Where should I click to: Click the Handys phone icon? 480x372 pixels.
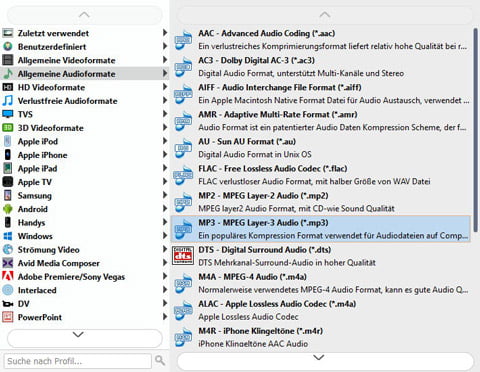pyautogui.click(x=8, y=222)
